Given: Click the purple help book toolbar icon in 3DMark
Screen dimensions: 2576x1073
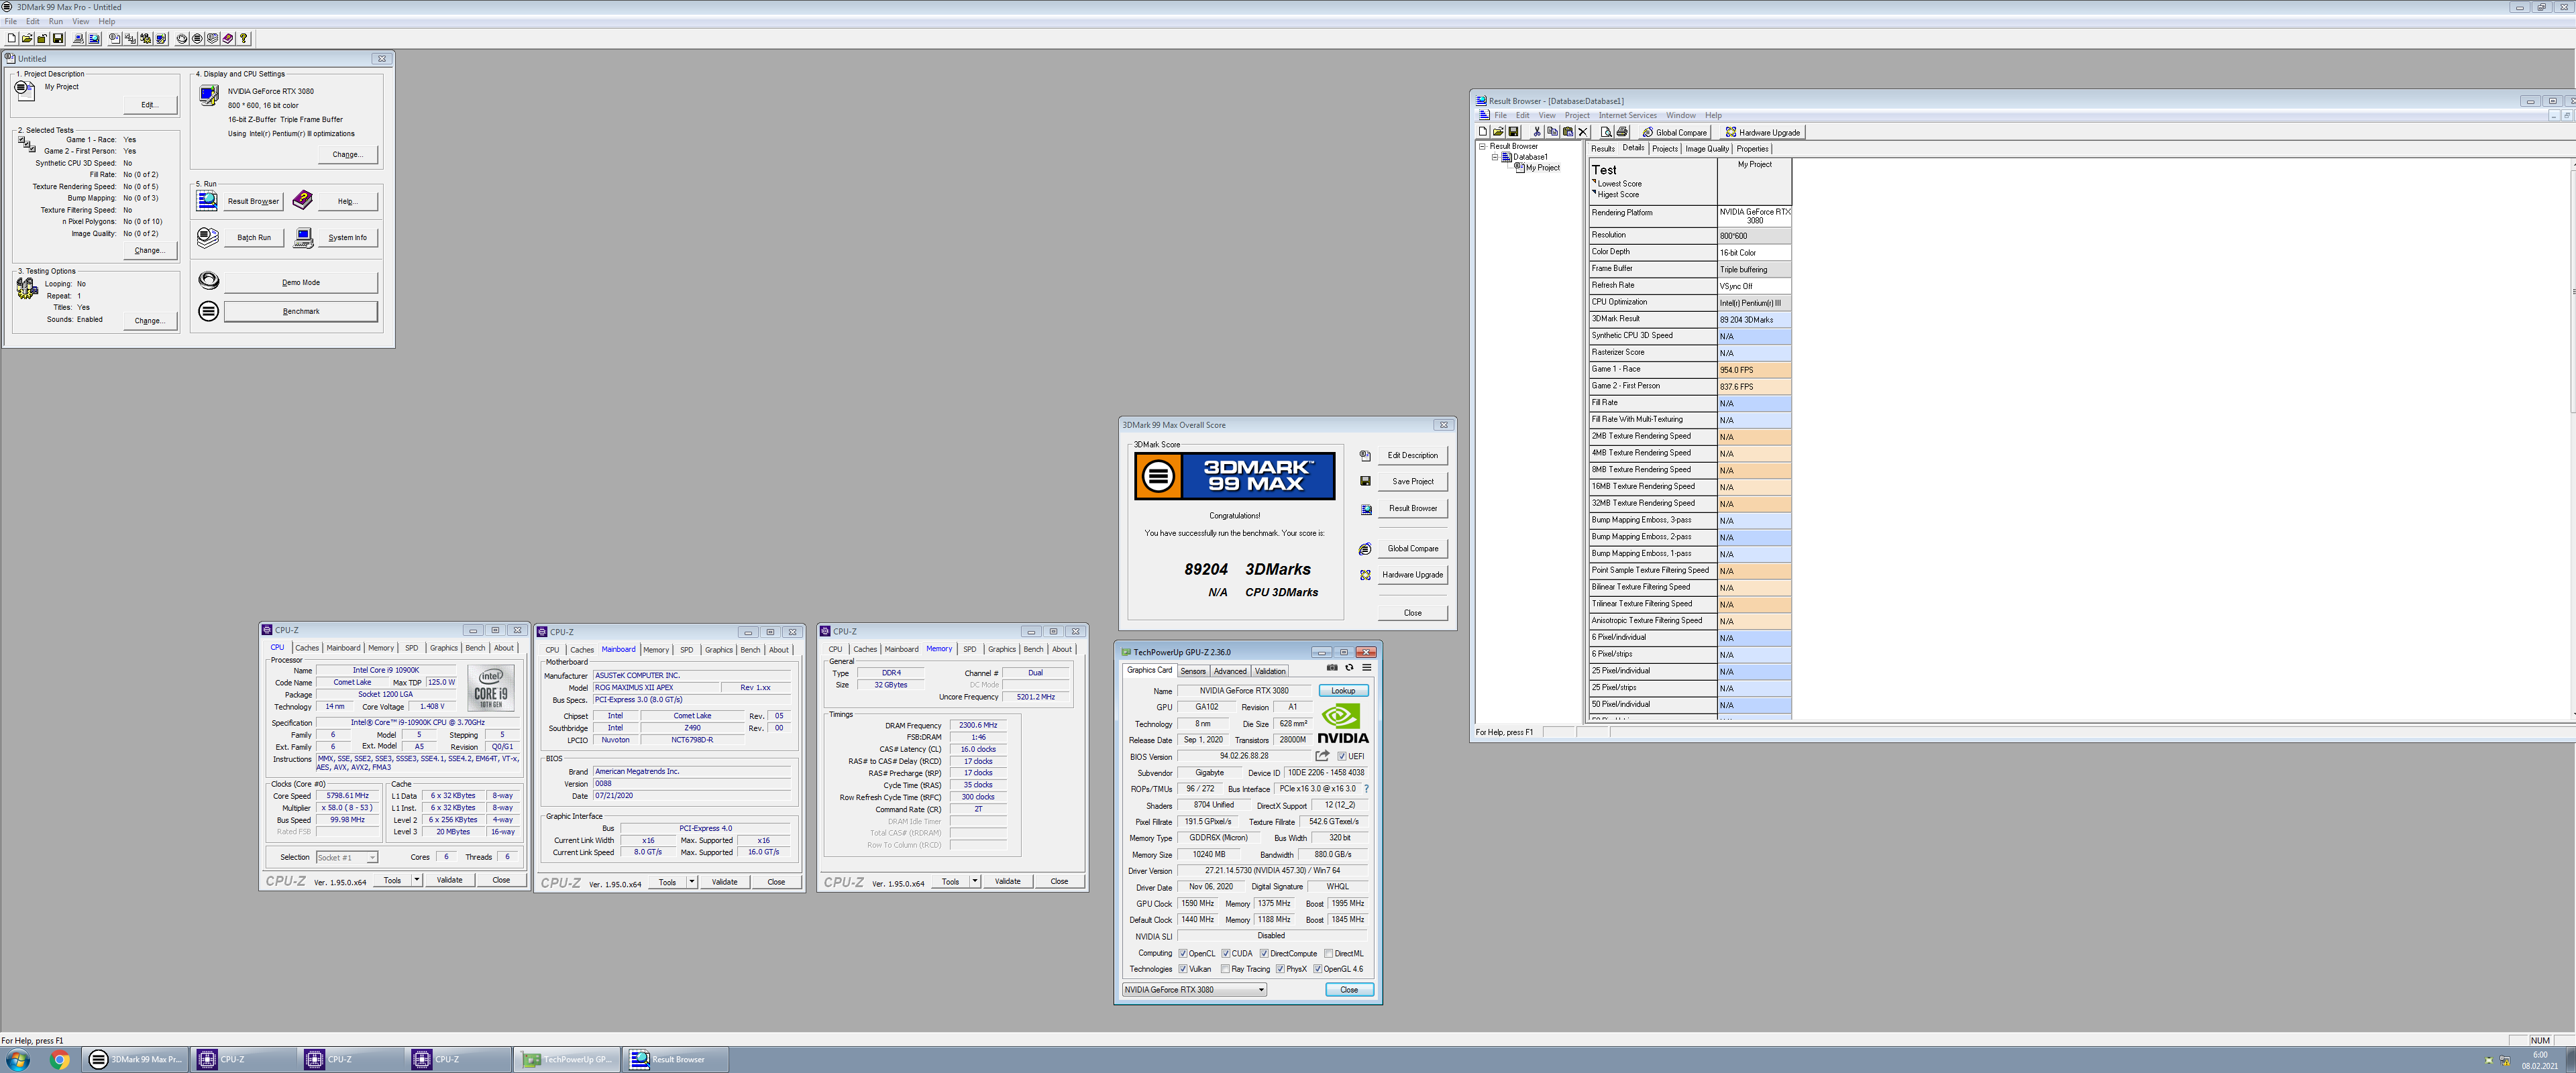Looking at the screenshot, I should 228,38.
